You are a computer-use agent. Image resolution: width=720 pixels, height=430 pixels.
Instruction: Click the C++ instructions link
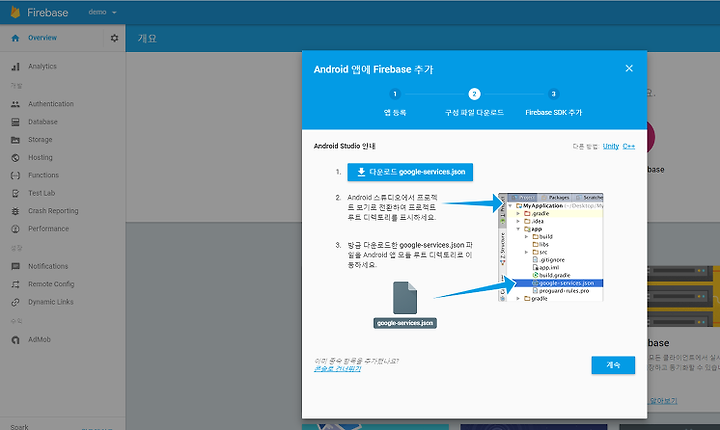click(x=629, y=146)
